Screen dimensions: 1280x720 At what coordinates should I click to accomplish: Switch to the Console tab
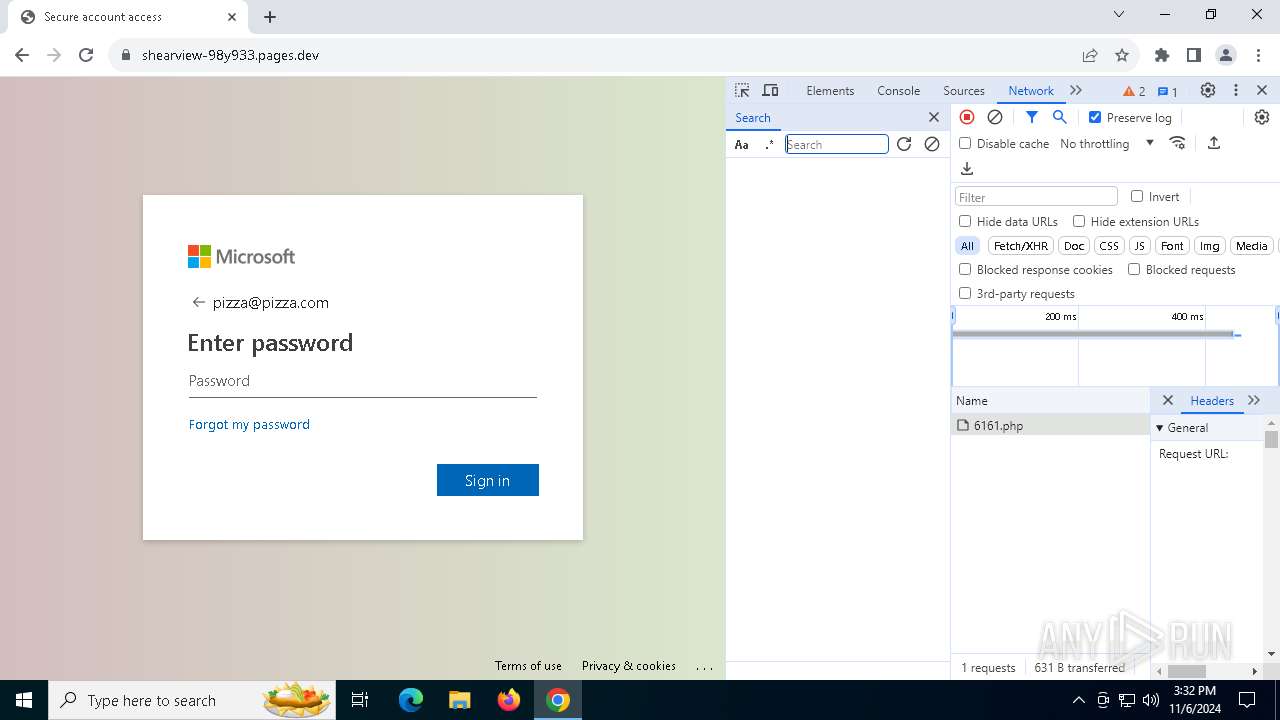point(898,90)
